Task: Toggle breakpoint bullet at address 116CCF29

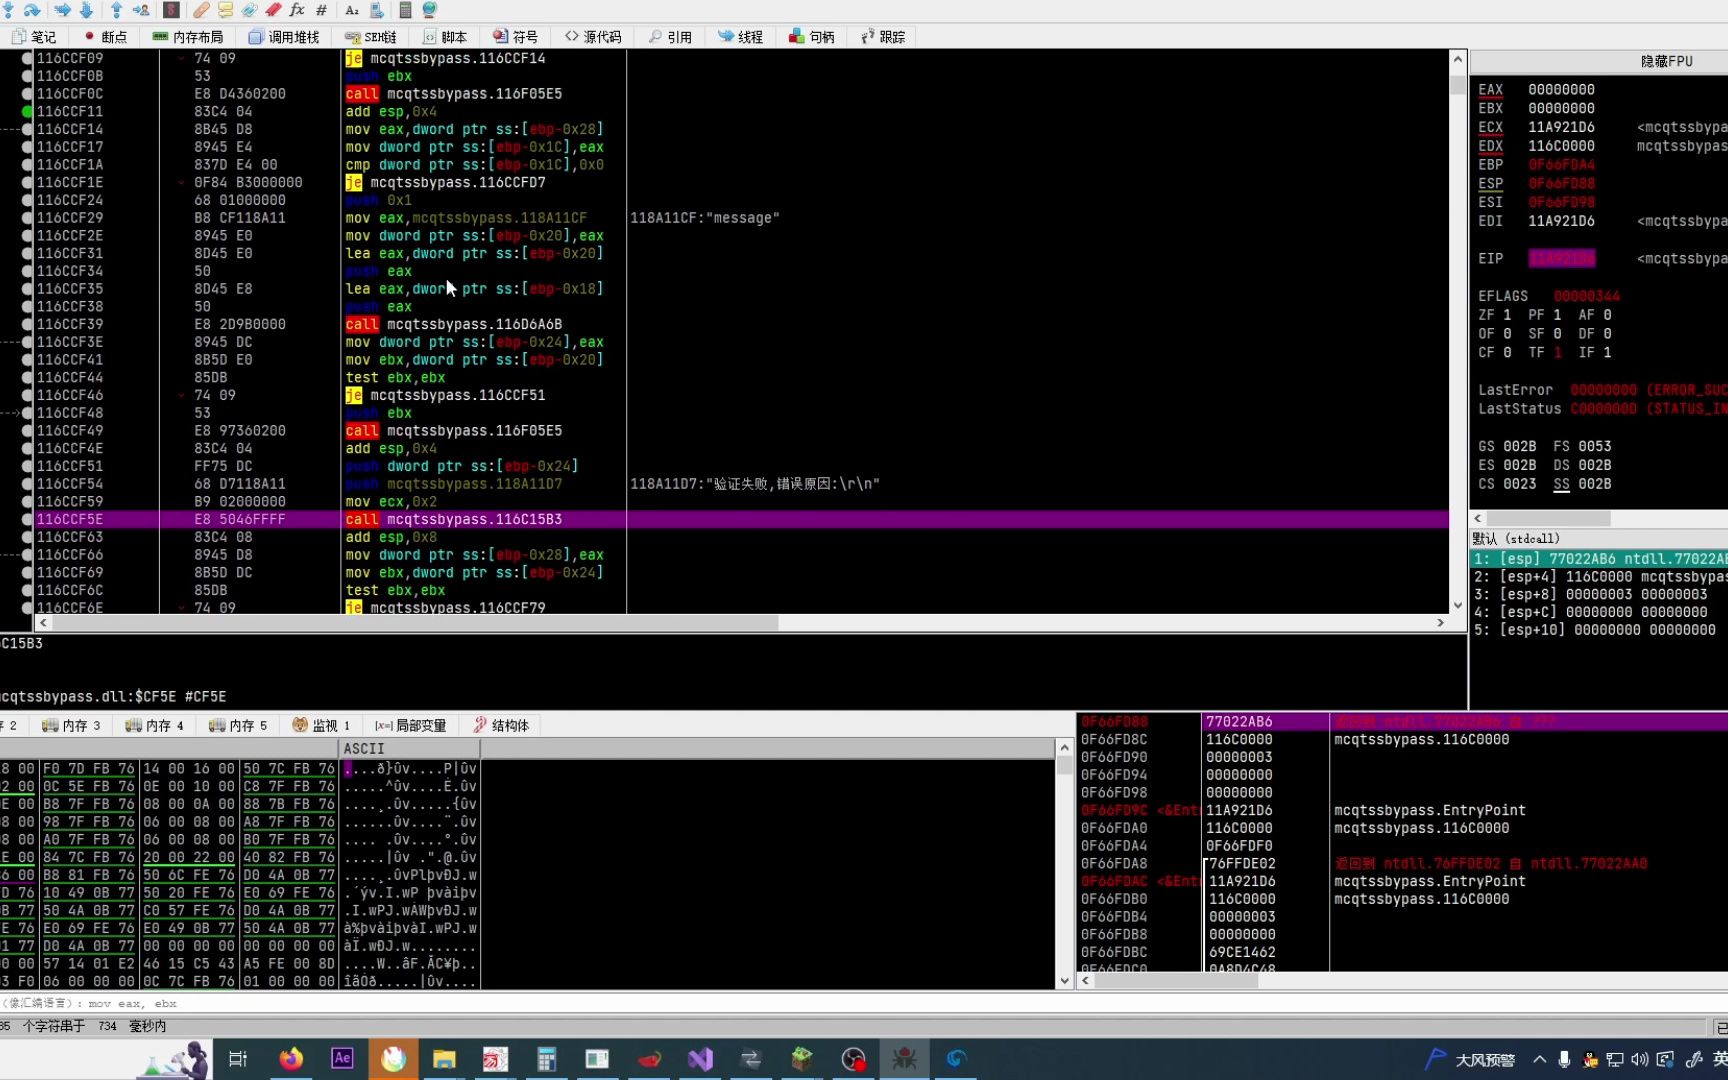Action: (27, 217)
